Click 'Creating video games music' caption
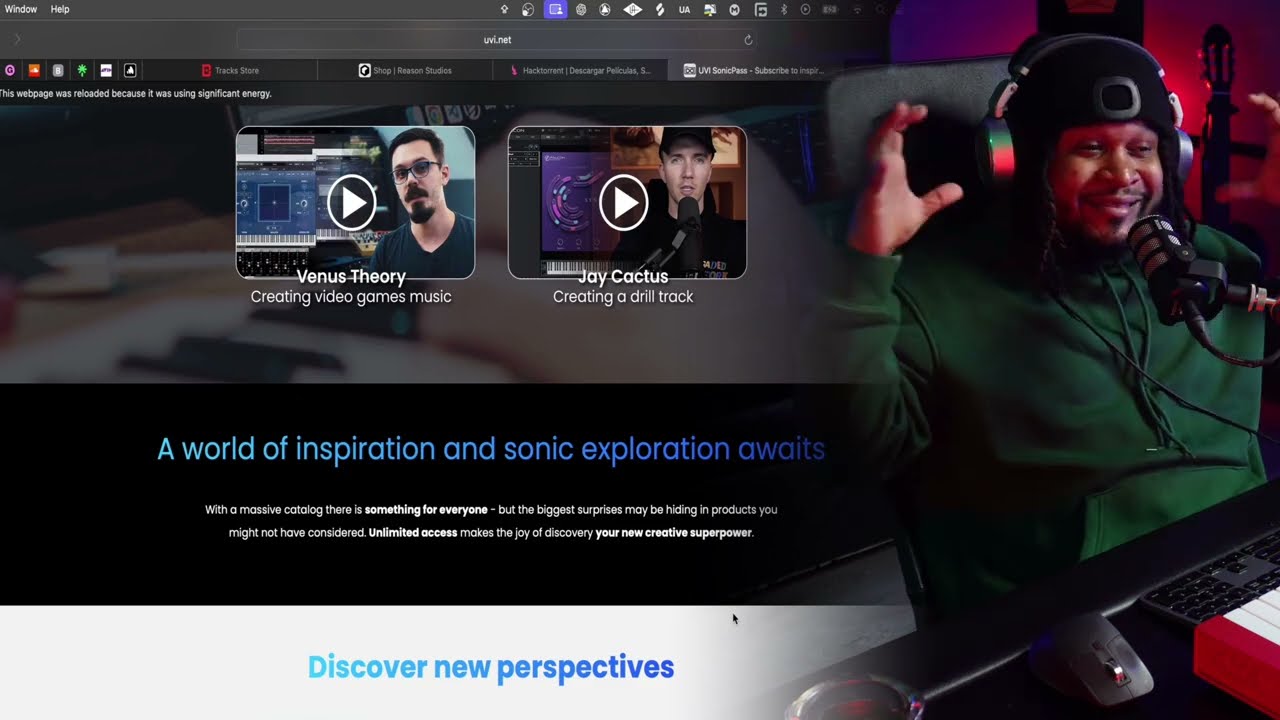Image resolution: width=1280 pixels, height=720 pixels. click(351, 297)
